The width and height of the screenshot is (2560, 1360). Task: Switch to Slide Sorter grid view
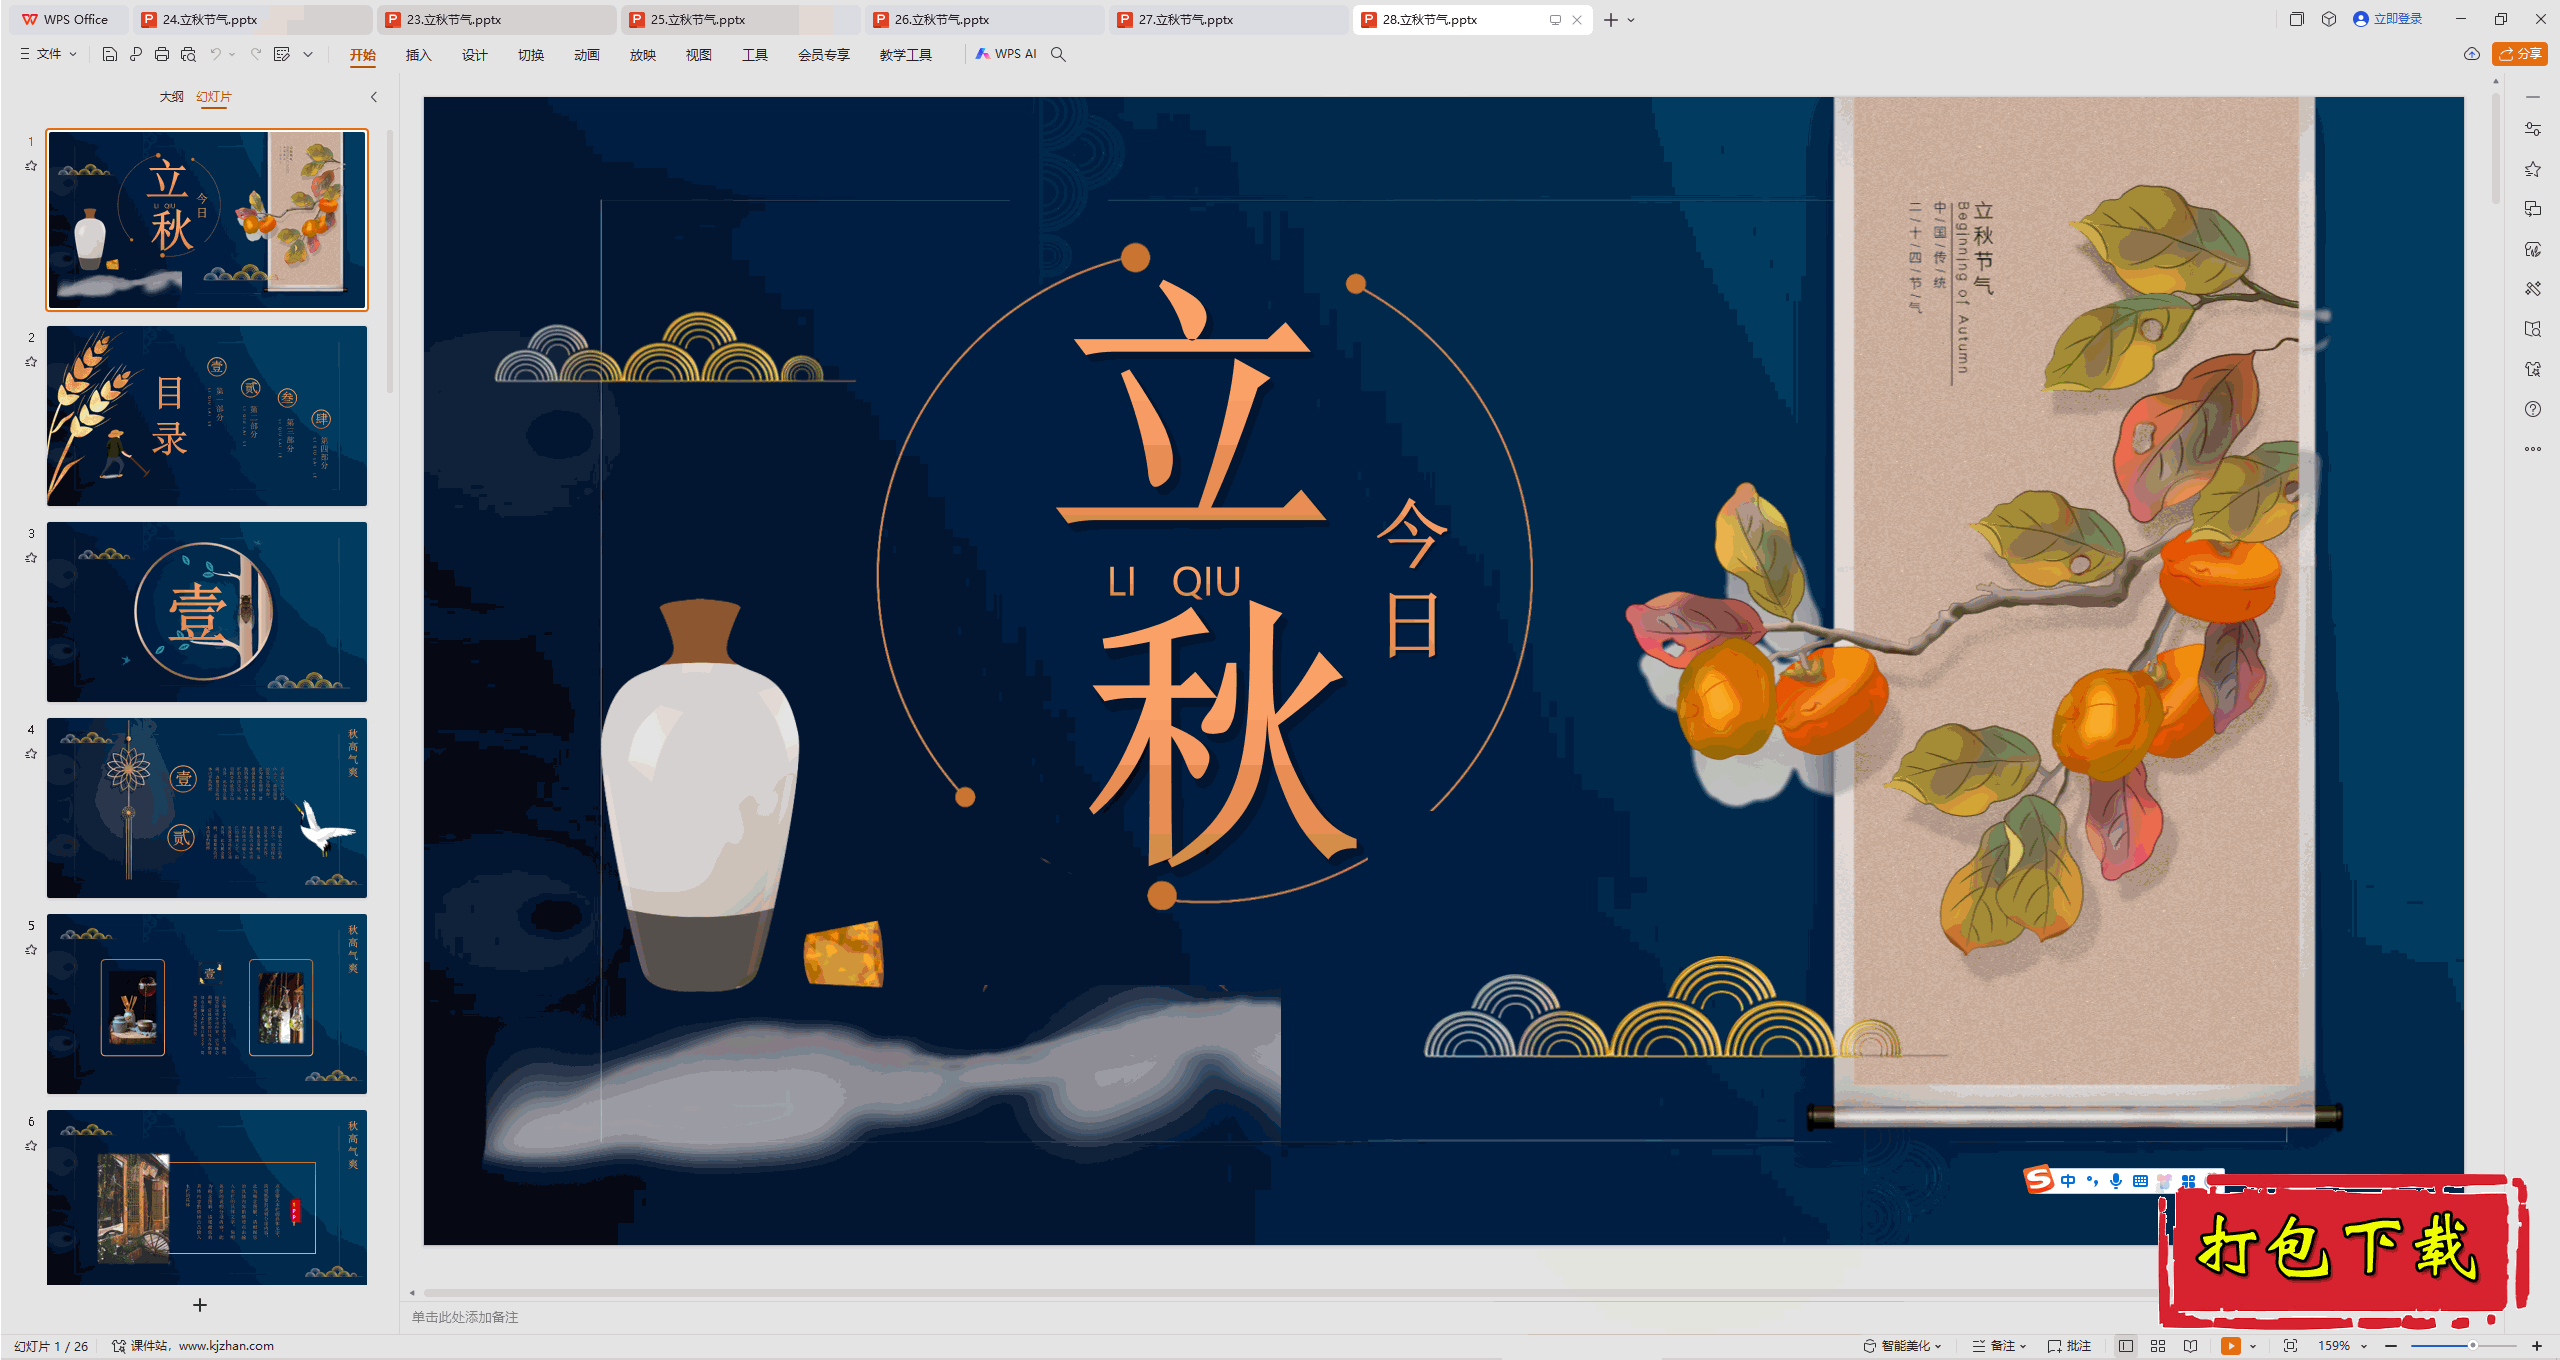click(2158, 1346)
